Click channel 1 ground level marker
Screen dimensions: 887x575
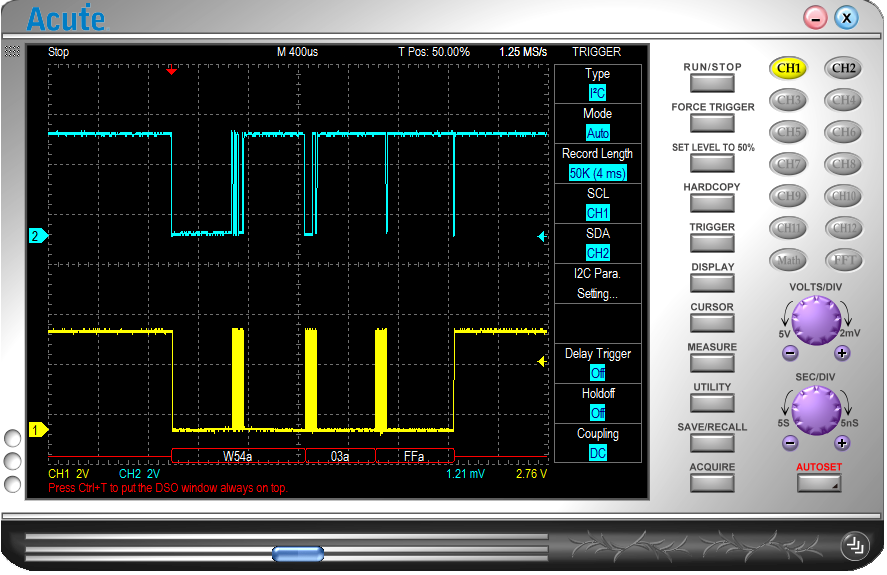38,430
